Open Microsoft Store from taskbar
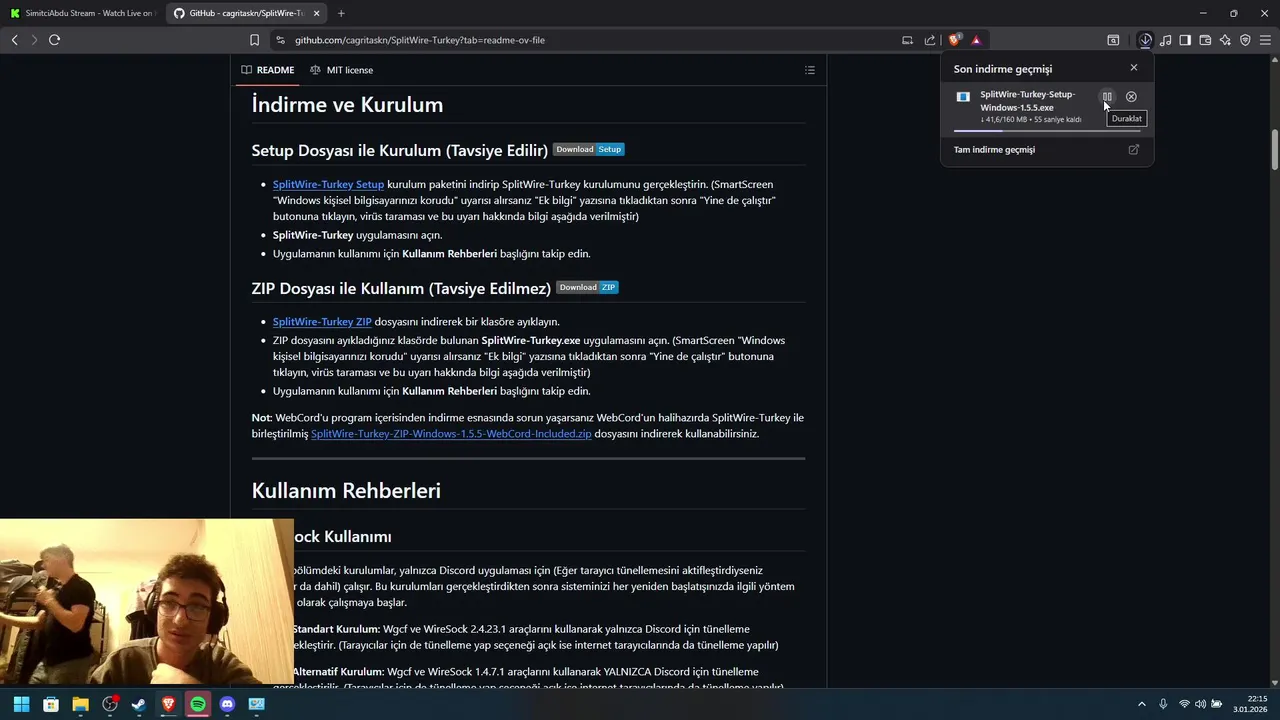1280x720 pixels. (x=51, y=704)
